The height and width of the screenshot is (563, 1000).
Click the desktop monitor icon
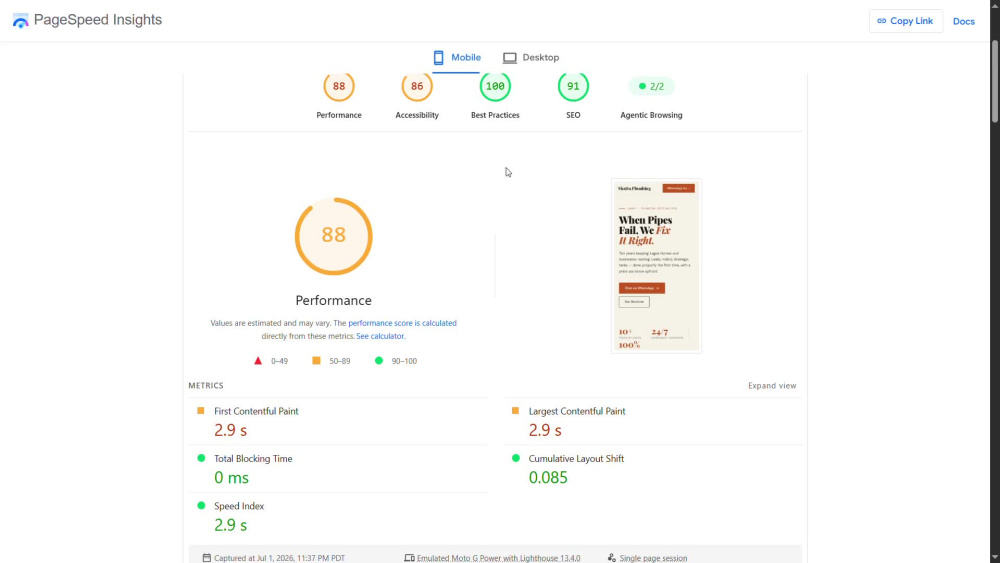coord(510,58)
